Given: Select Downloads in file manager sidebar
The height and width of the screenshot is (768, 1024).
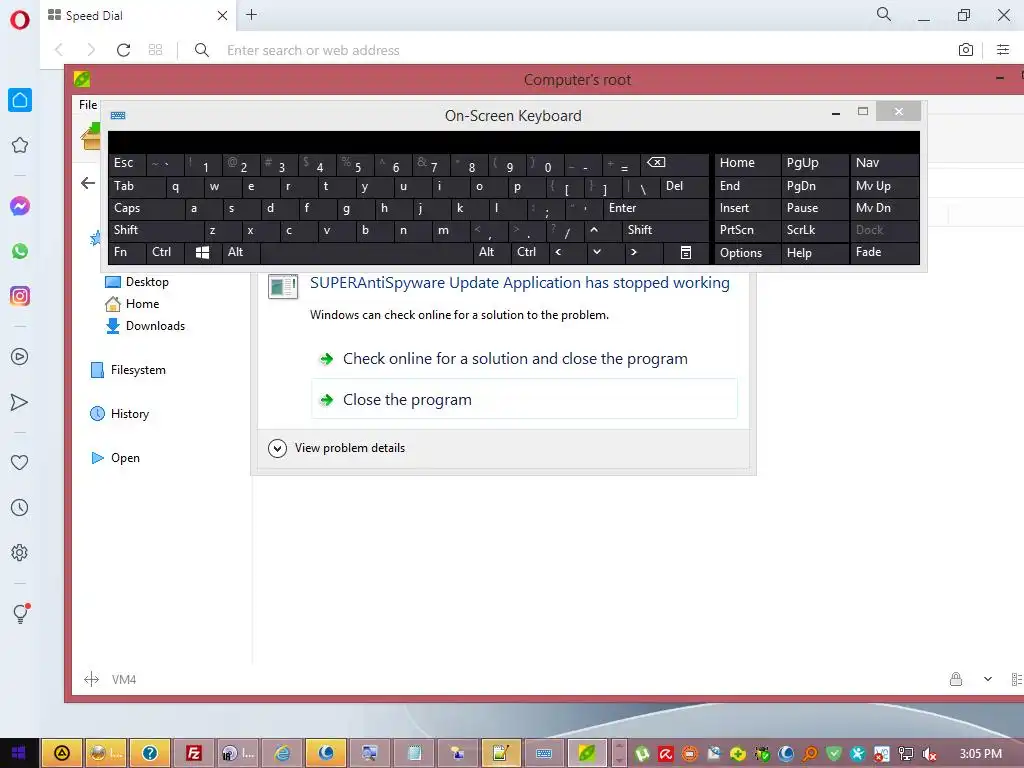Looking at the screenshot, I should click(x=145, y=325).
